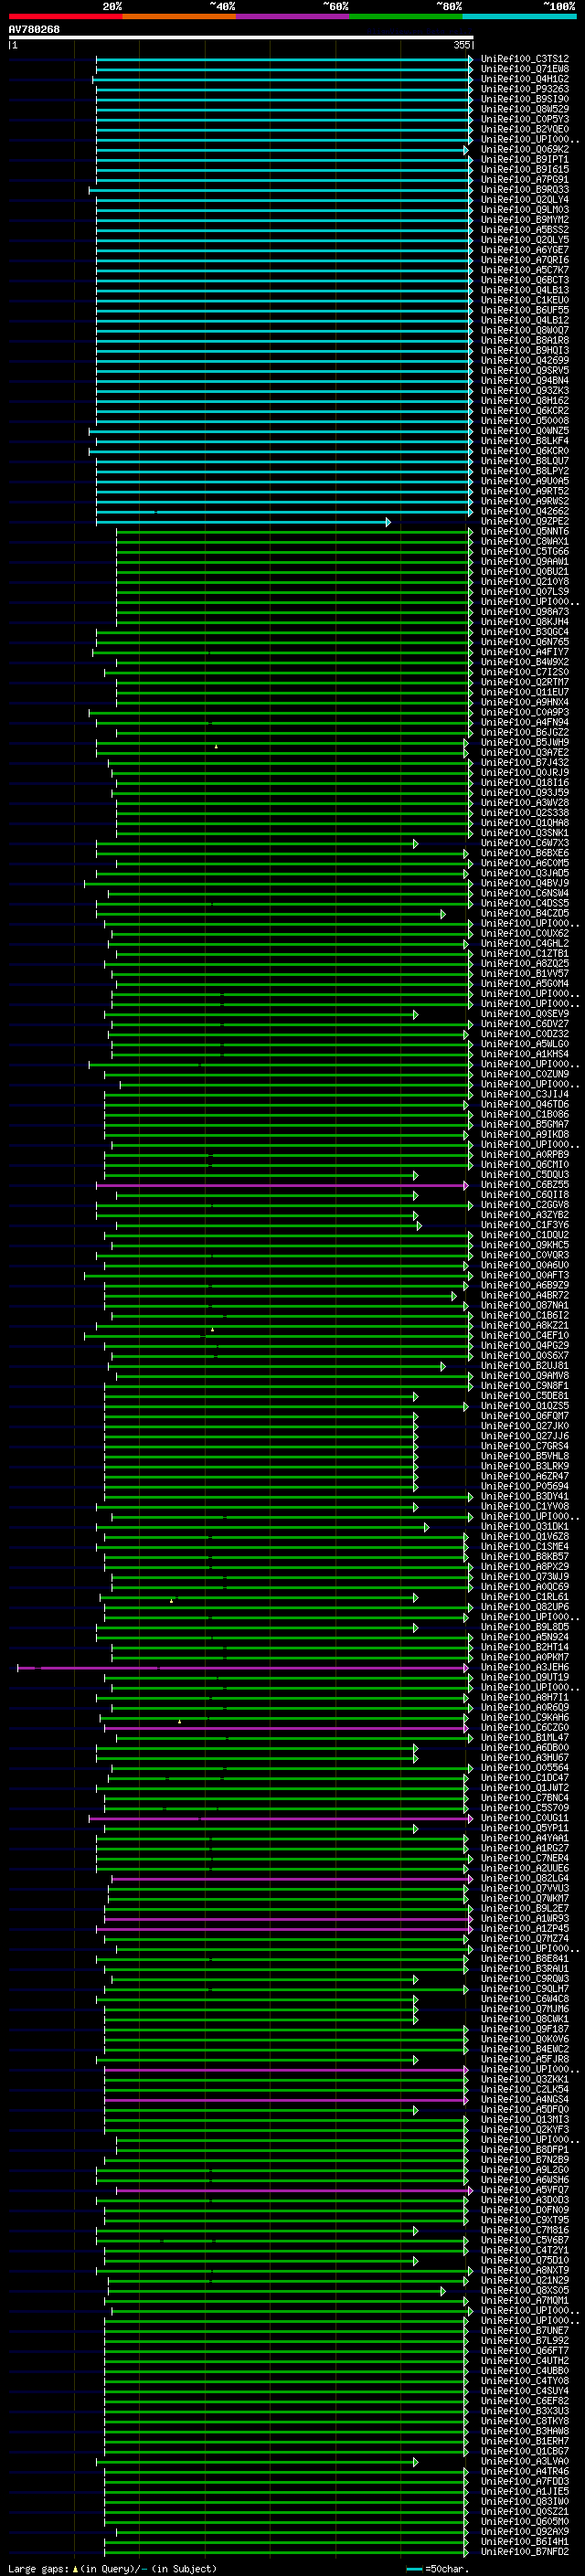Open hit UniRef100_Q5NNT6
The width and height of the screenshot is (585, 2576).
point(525,531)
